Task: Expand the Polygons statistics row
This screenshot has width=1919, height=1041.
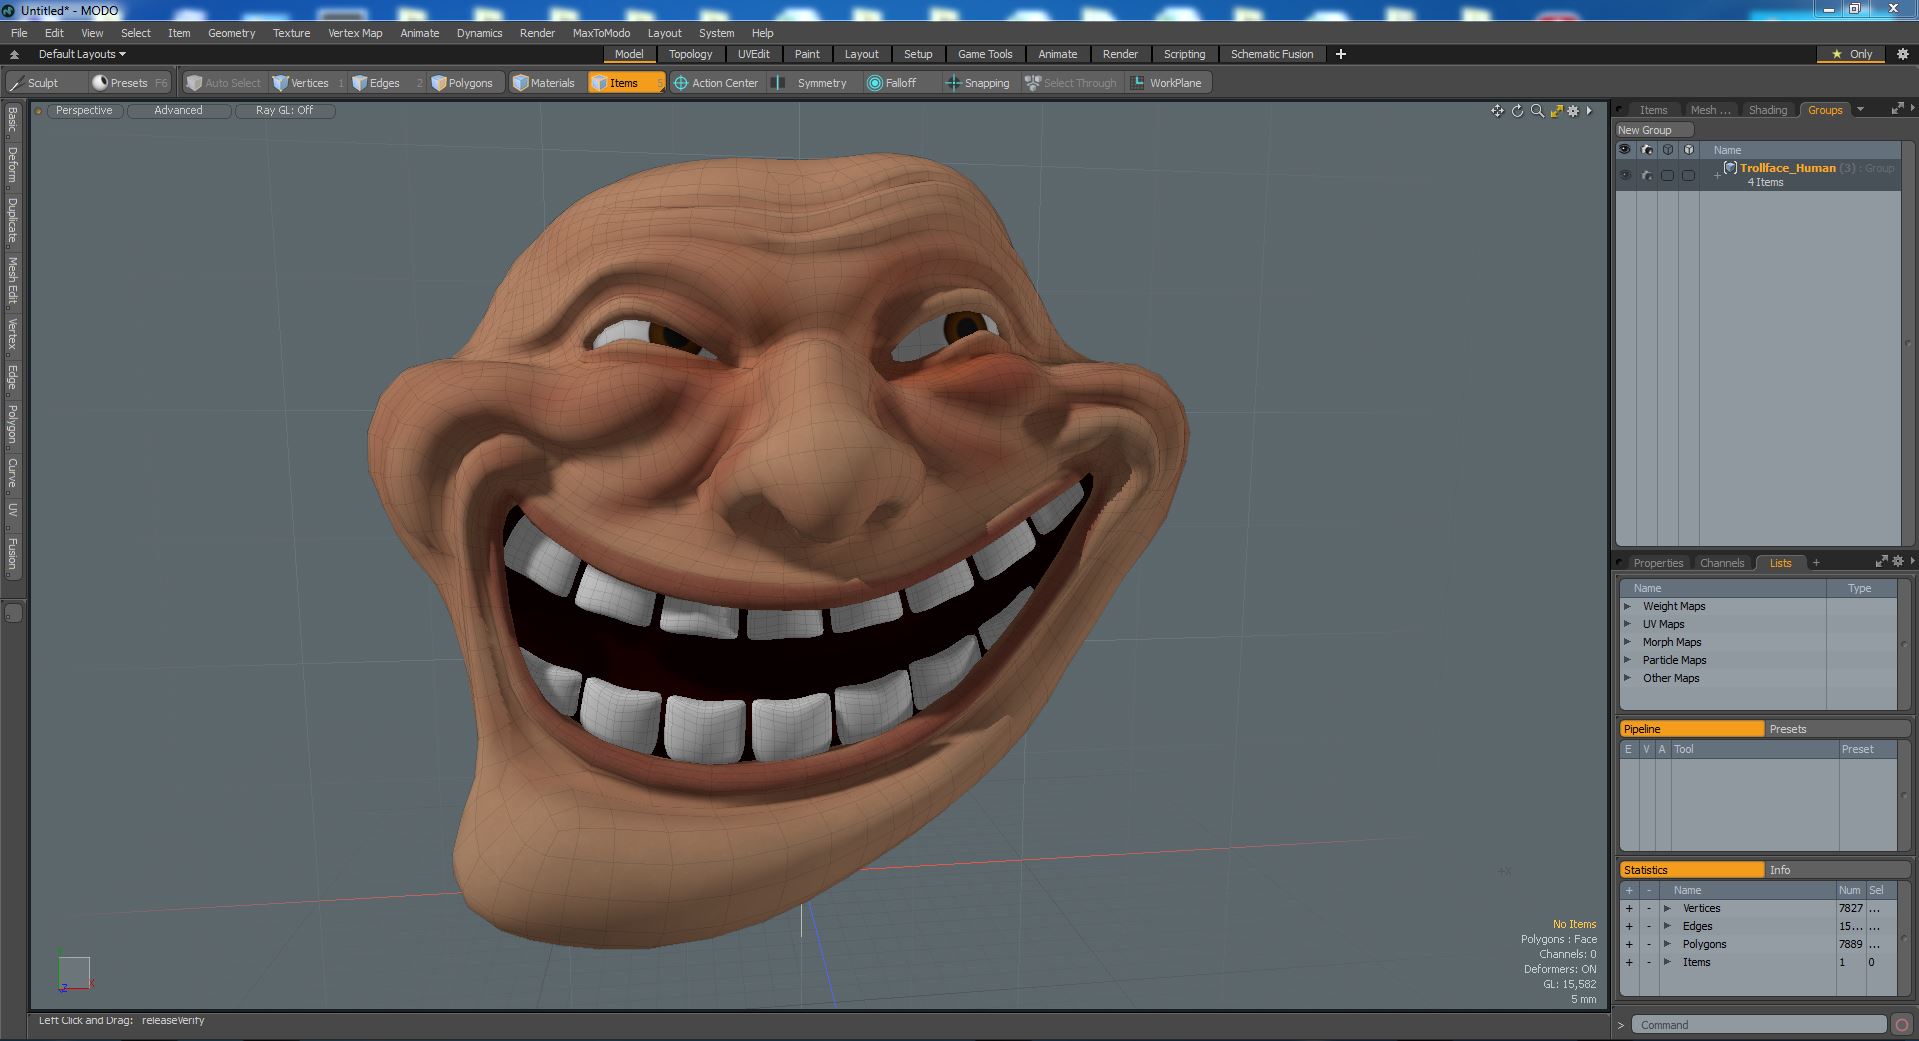Action: 1667,944
